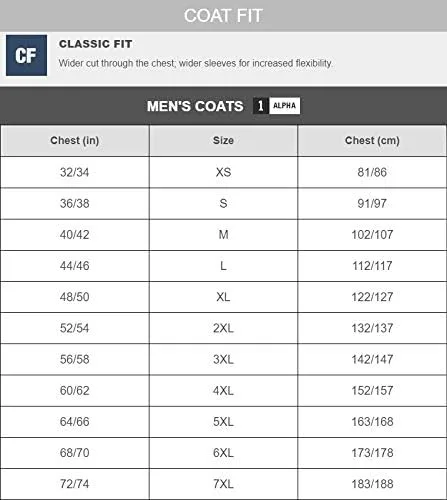Click the 44/46 chest inches cell
Image resolution: width=447 pixels, height=500 pixels.
click(x=75, y=266)
